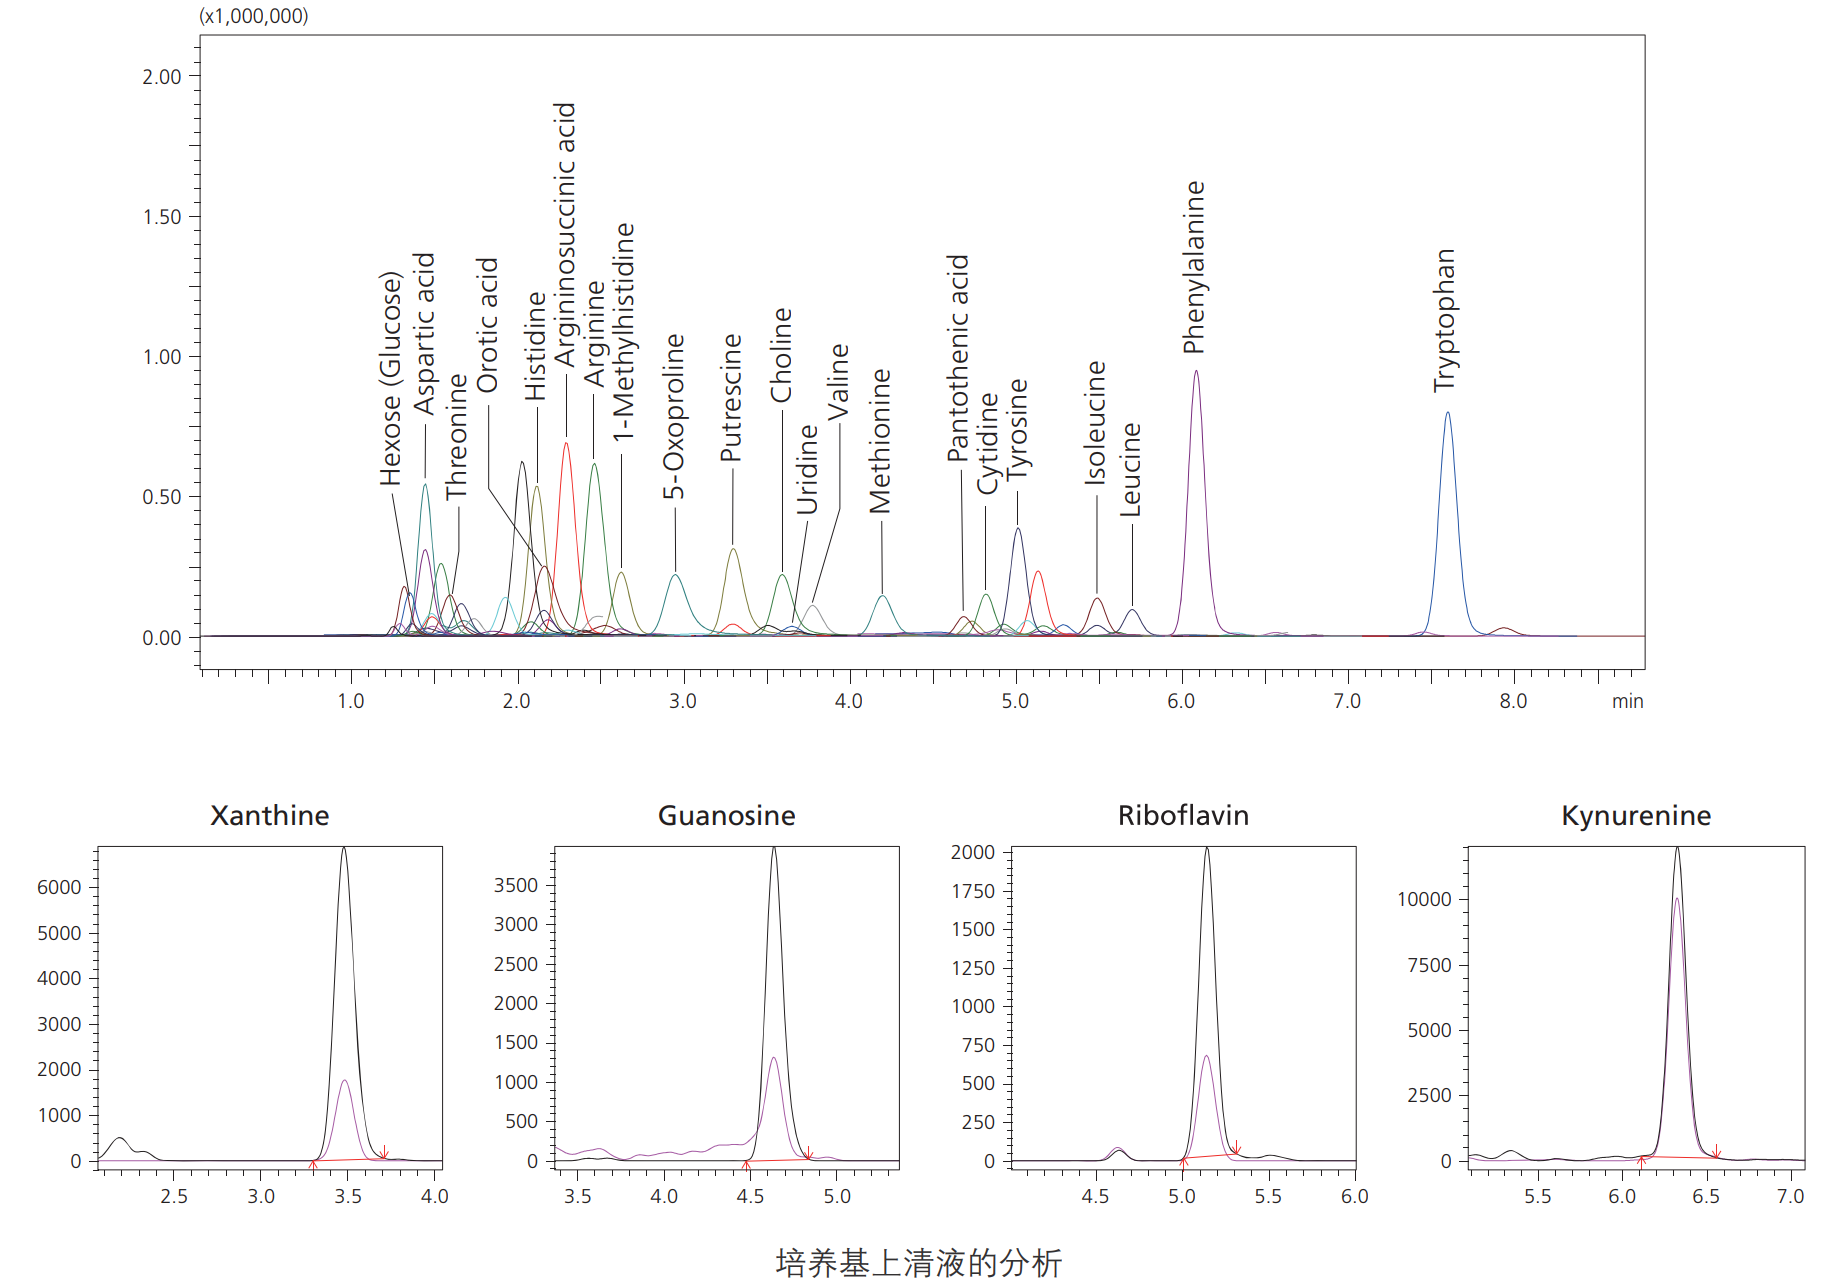This screenshot has height=1287, width=1832.
Task: Click the Phenylalanine peak label
Action: 1194,267
